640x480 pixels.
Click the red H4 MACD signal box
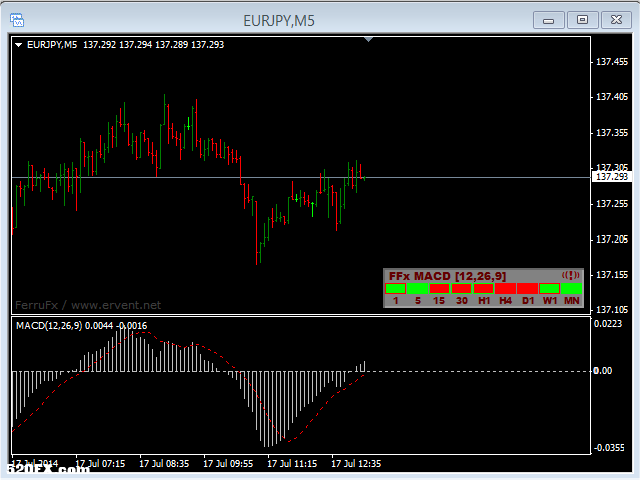pos(506,289)
